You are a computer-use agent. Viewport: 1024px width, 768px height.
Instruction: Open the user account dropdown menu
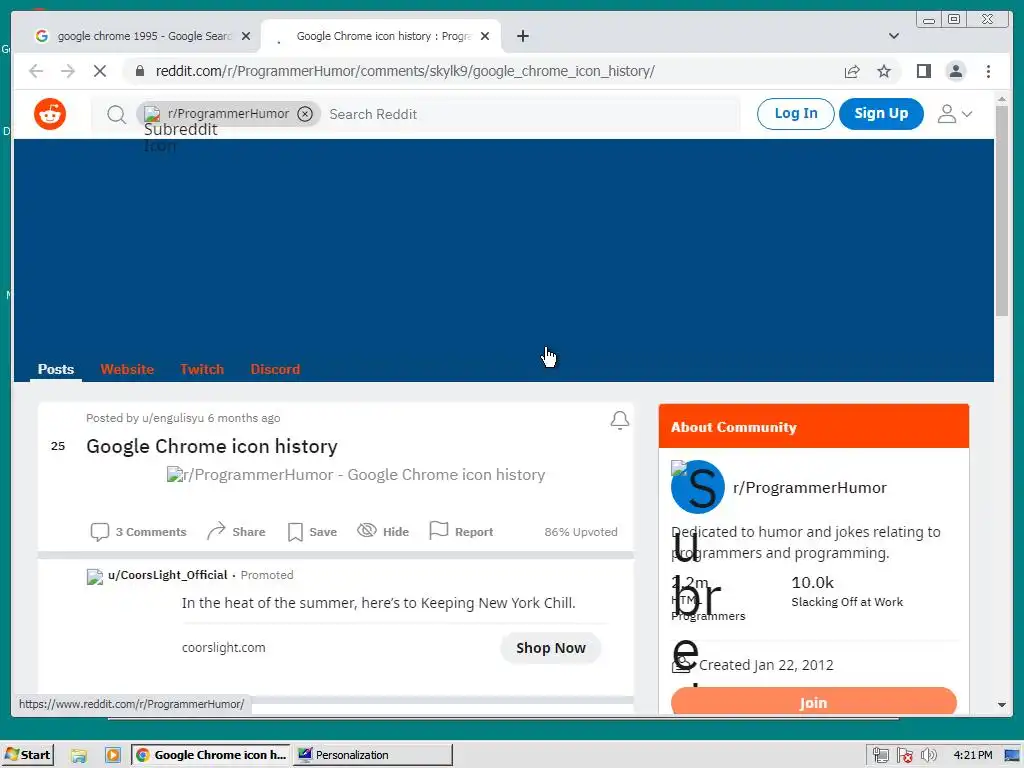955,114
